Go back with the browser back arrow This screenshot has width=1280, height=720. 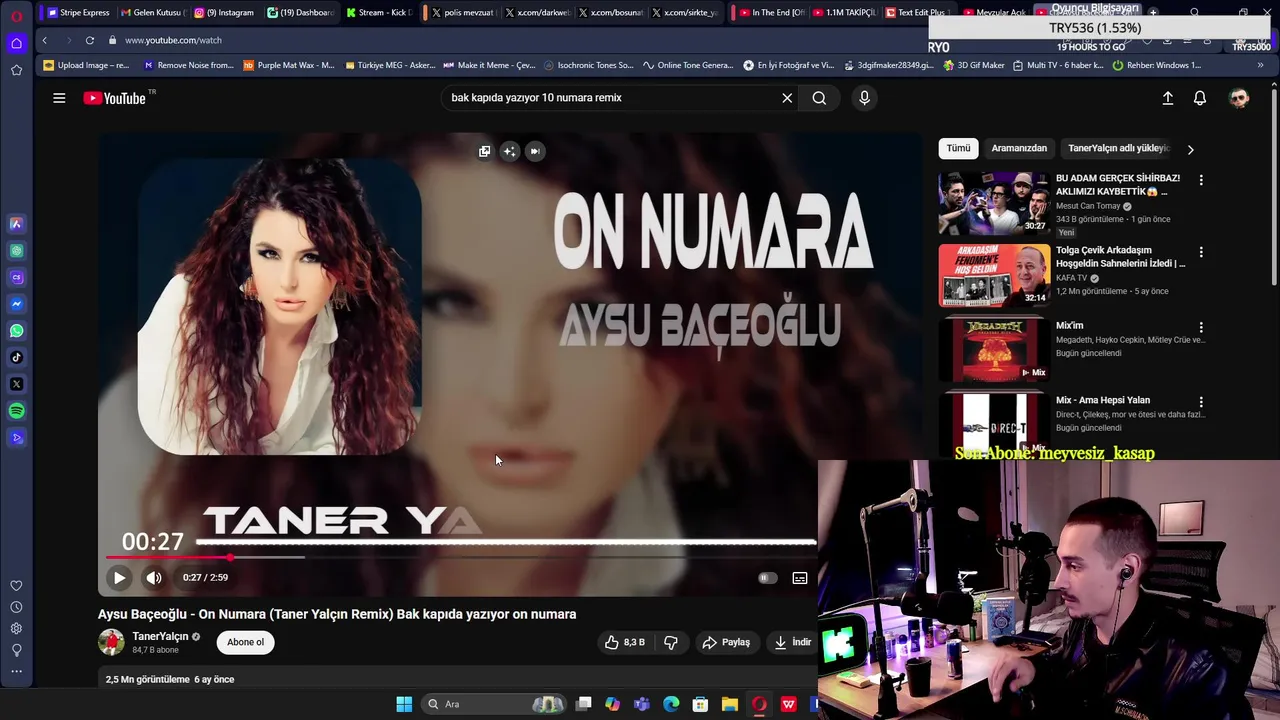pyautogui.click(x=44, y=40)
